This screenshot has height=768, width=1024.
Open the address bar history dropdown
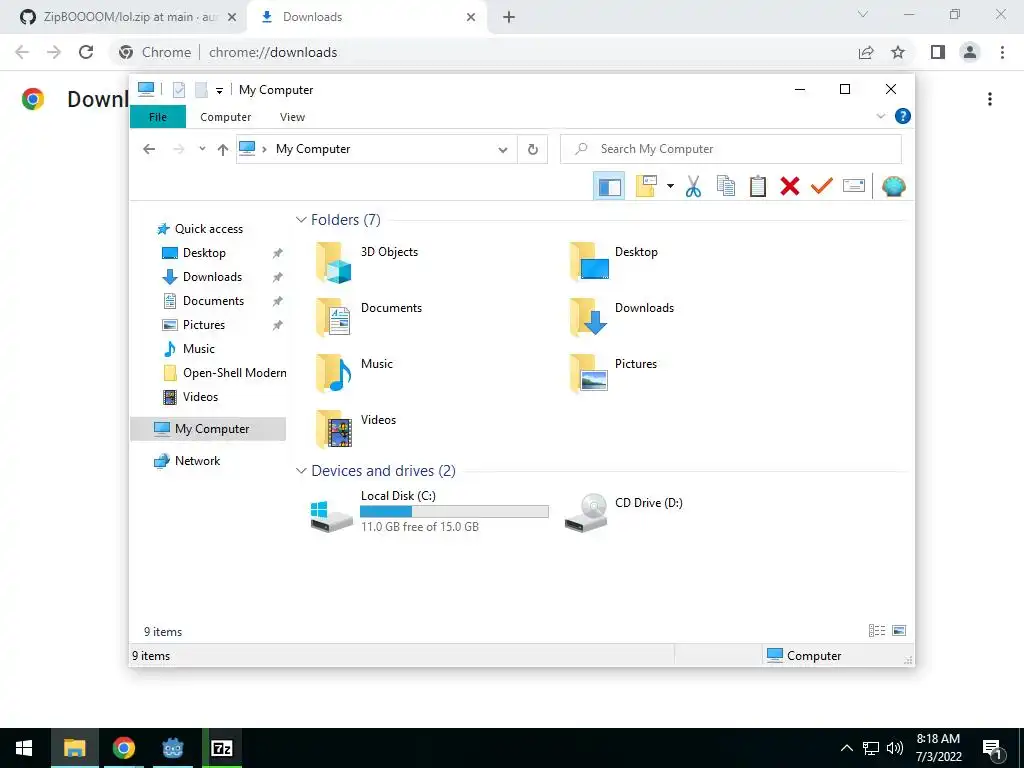[x=503, y=150]
